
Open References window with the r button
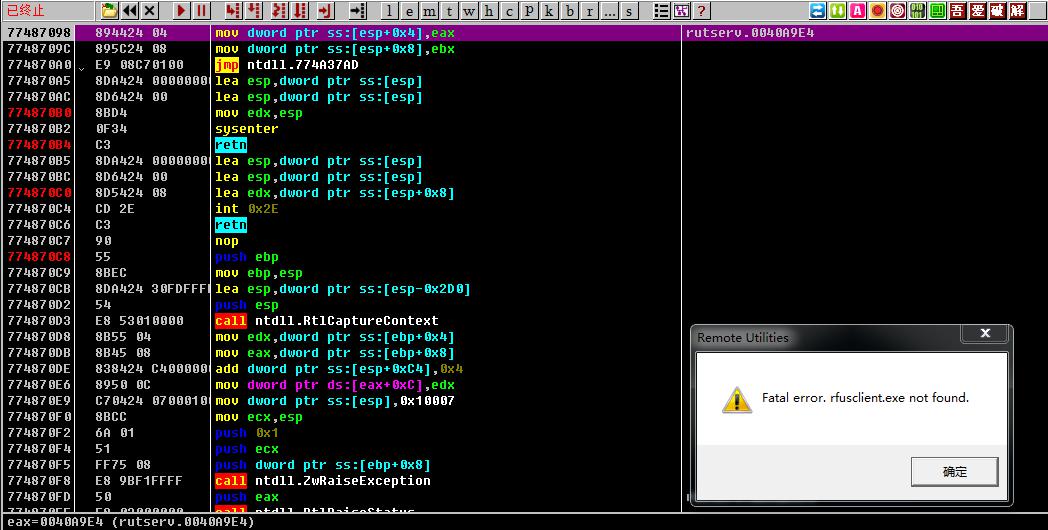[590, 11]
